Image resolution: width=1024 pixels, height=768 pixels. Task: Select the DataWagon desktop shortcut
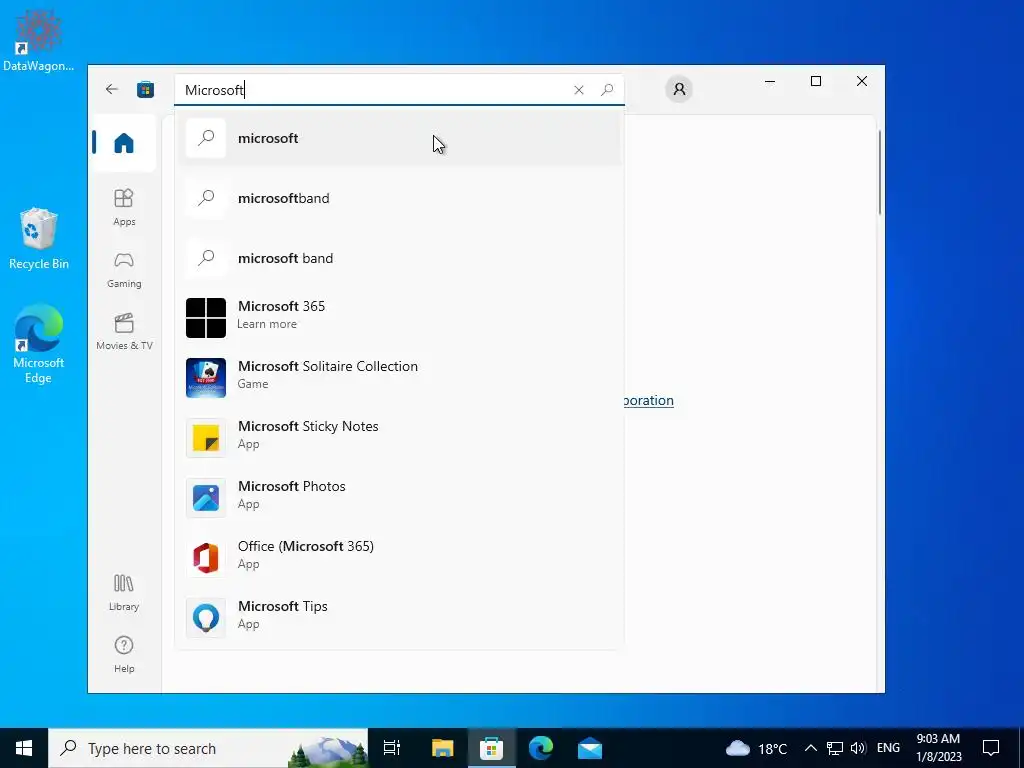(39, 39)
